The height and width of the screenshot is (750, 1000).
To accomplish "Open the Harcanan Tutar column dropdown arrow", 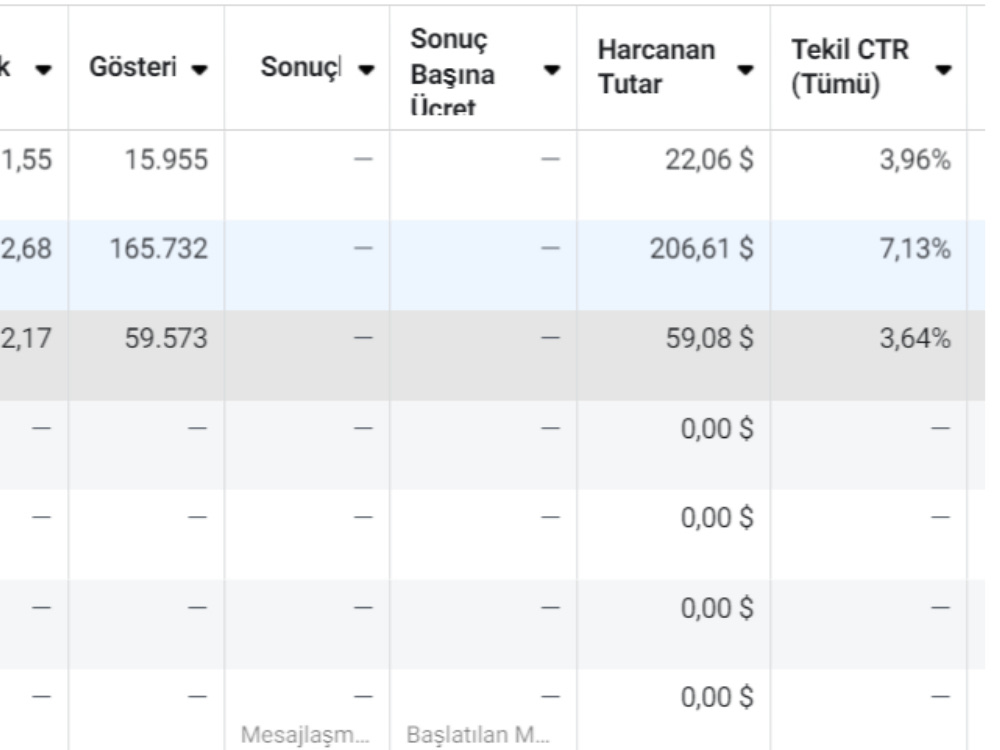I will (x=746, y=70).
